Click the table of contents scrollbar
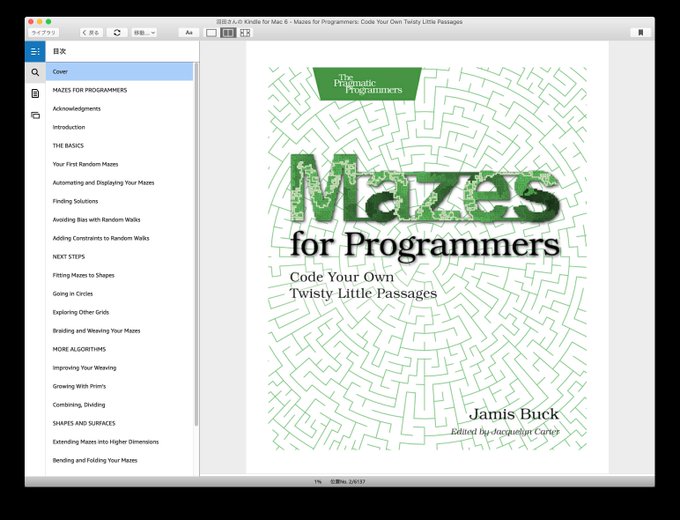Image resolution: width=680 pixels, height=520 pixels. [x=196, y=245]
